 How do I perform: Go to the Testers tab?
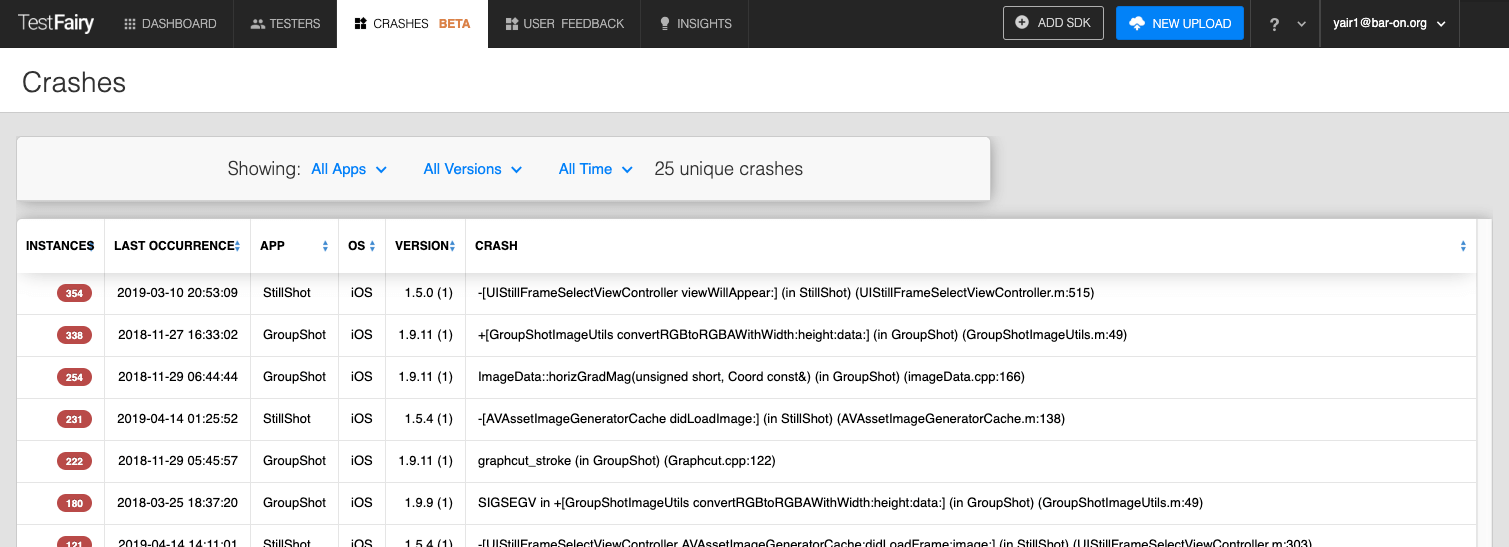coord(285,24)
